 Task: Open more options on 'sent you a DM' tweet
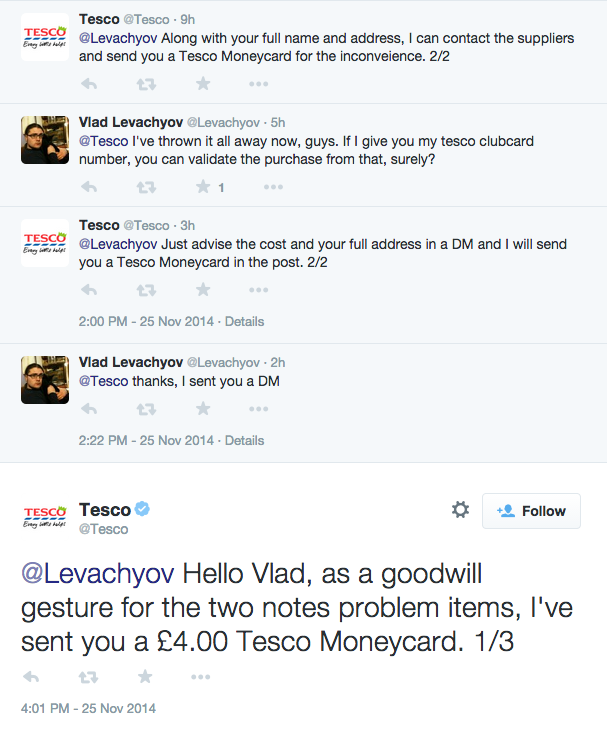(259, 409)
